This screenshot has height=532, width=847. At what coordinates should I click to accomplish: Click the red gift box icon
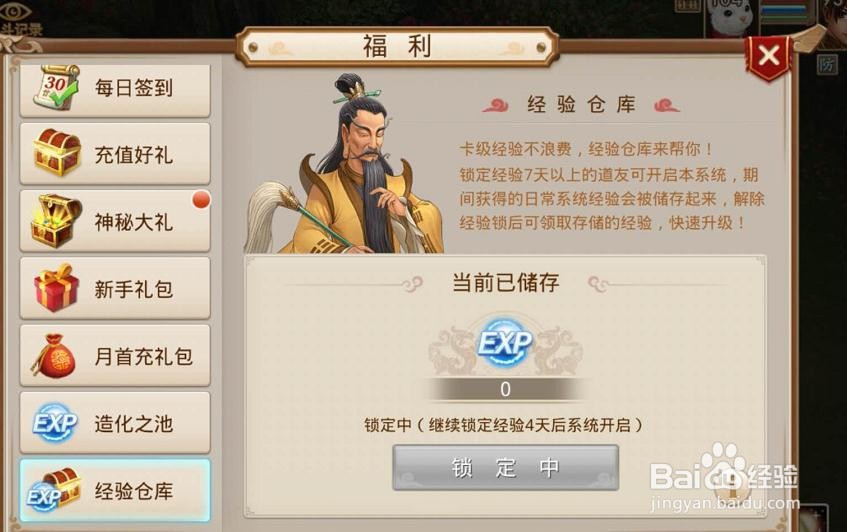pyautogui.click(x=56, y=288)
